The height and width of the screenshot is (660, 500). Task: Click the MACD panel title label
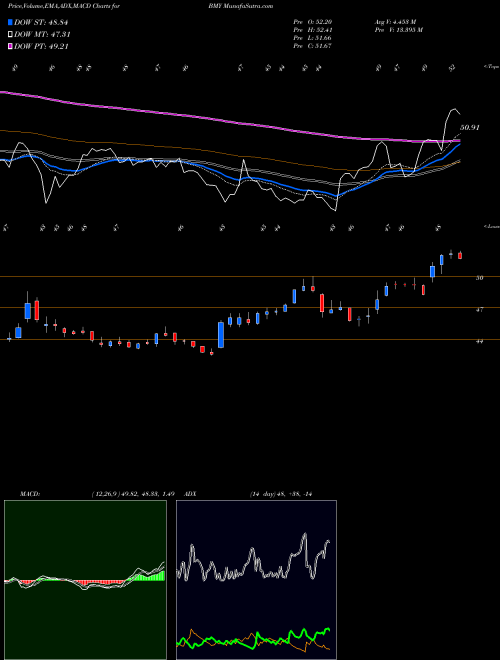coord(30,494)
